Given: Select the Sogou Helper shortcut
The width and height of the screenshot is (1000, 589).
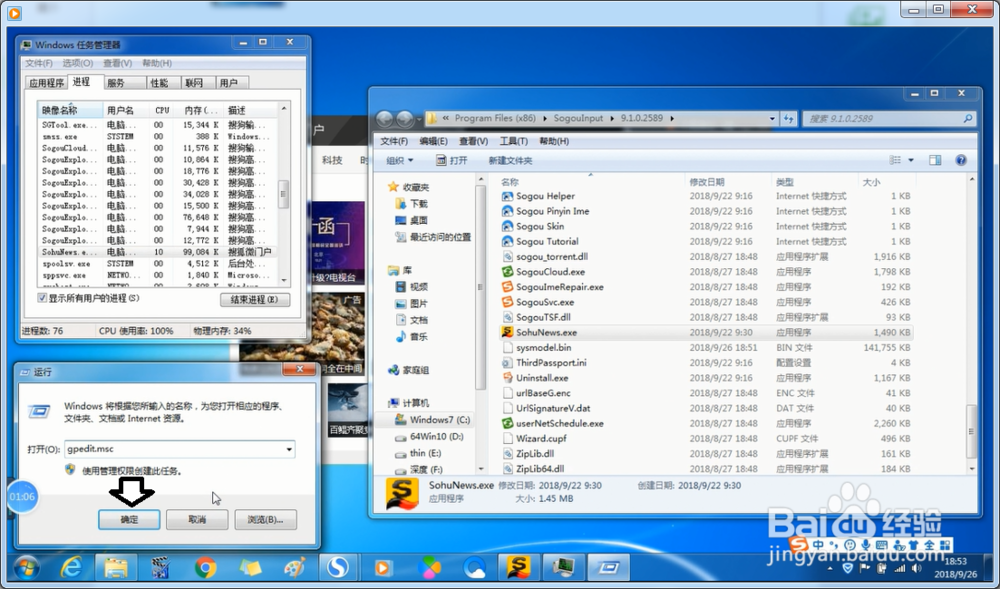Looking at the screenshot, I should (705, 196).
